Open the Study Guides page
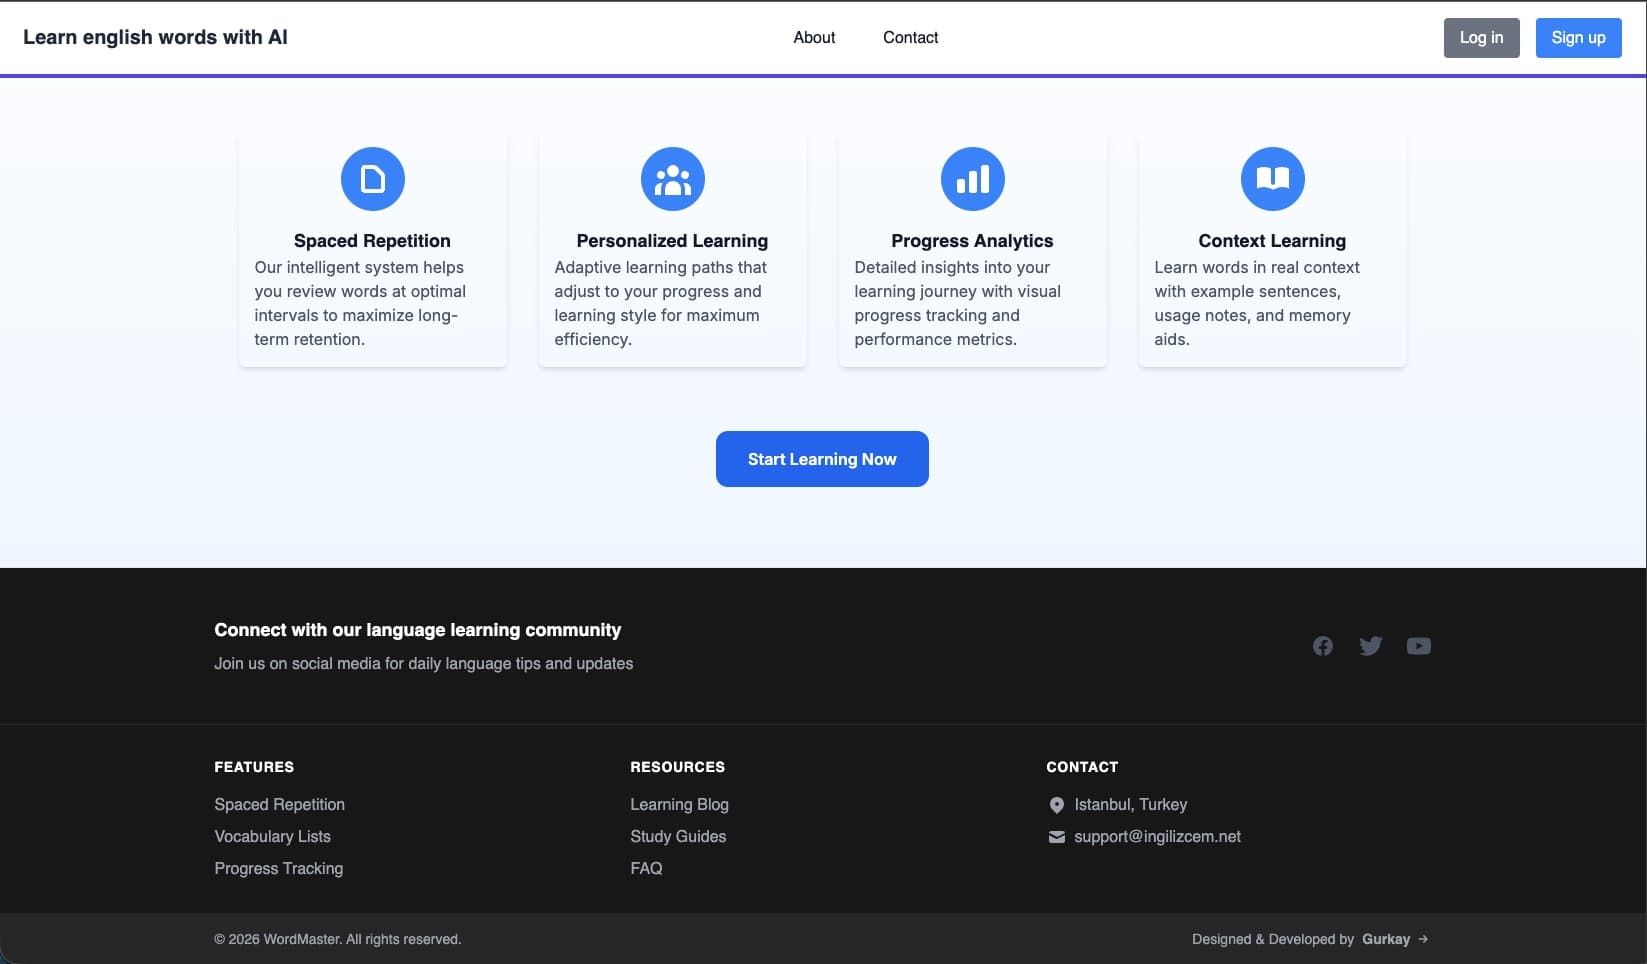The height and width of the screenshot is (964, 1647). point(677,836)
